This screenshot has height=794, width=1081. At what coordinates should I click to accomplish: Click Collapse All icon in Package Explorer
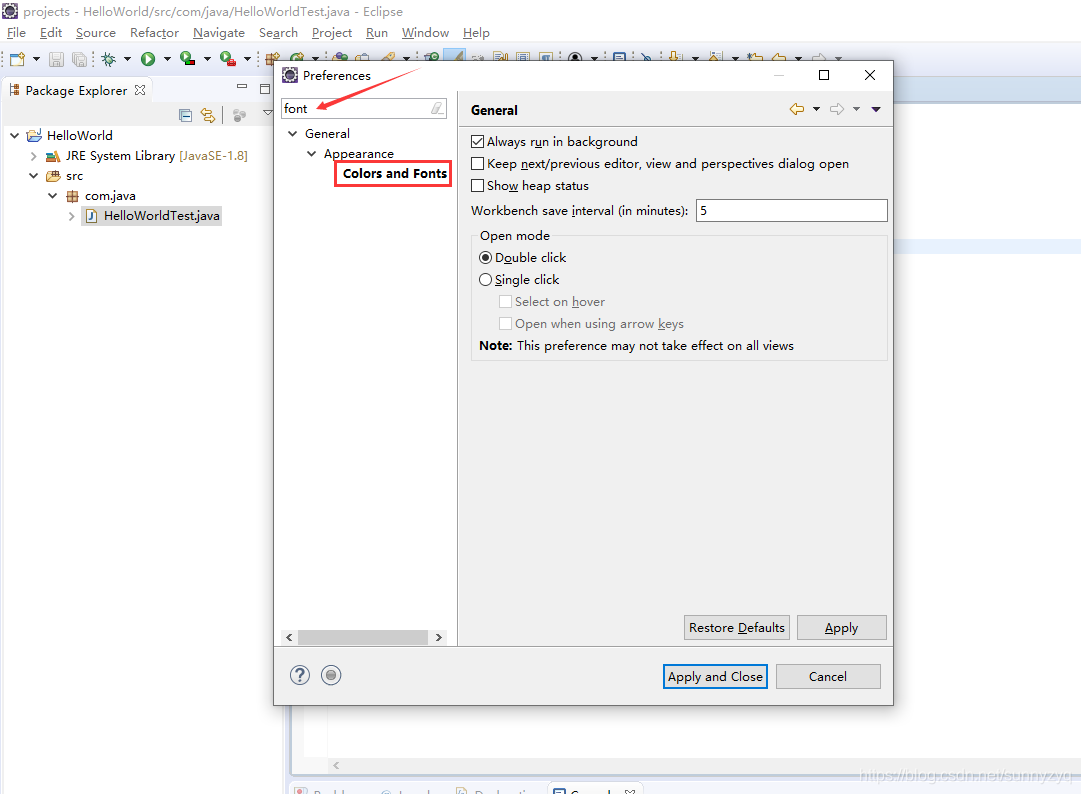[x=185, y=115]
